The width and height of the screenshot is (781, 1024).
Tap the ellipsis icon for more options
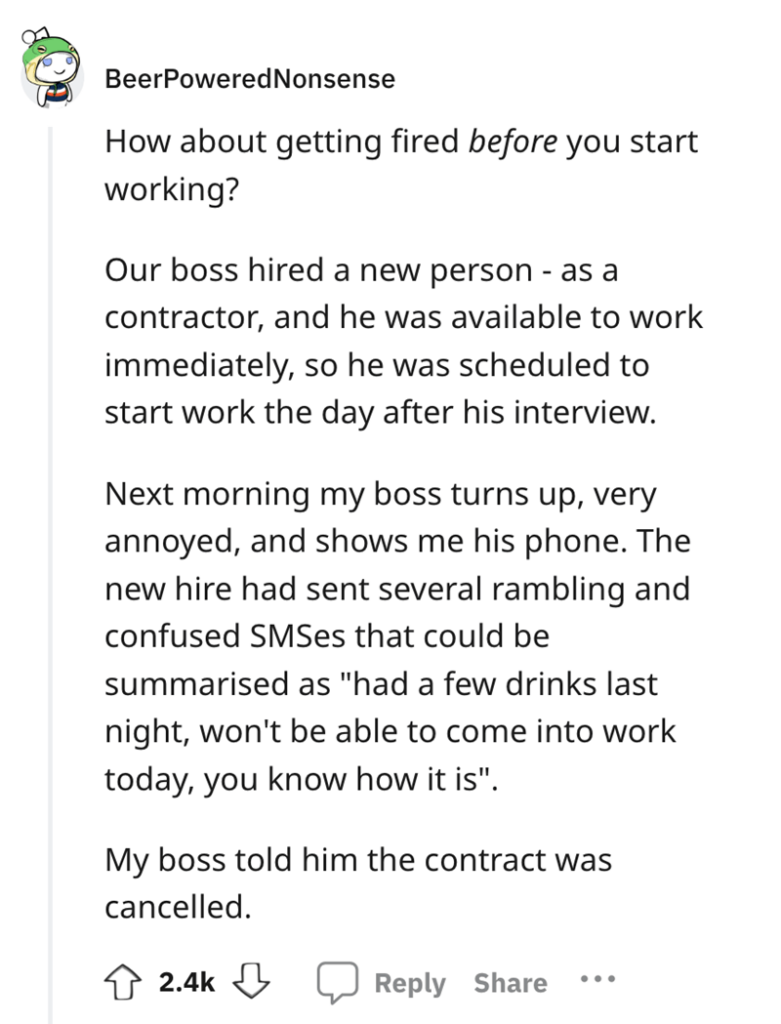pyautogui.click(x=596, y=982)
